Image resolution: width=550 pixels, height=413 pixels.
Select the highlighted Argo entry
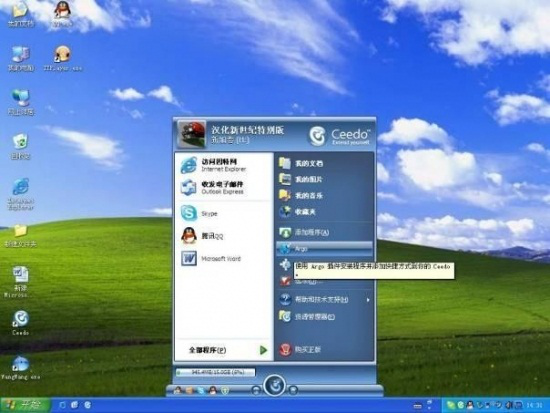tap(324, 248)
